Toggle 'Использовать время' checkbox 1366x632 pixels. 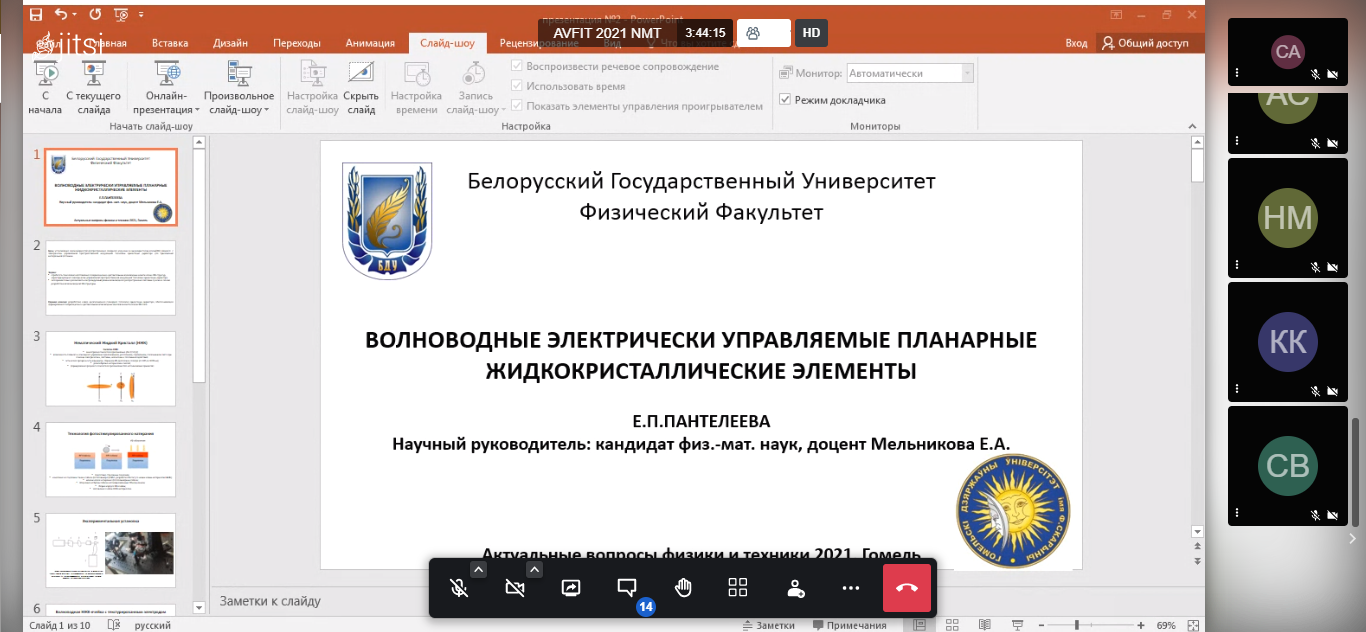coord(517,86)
